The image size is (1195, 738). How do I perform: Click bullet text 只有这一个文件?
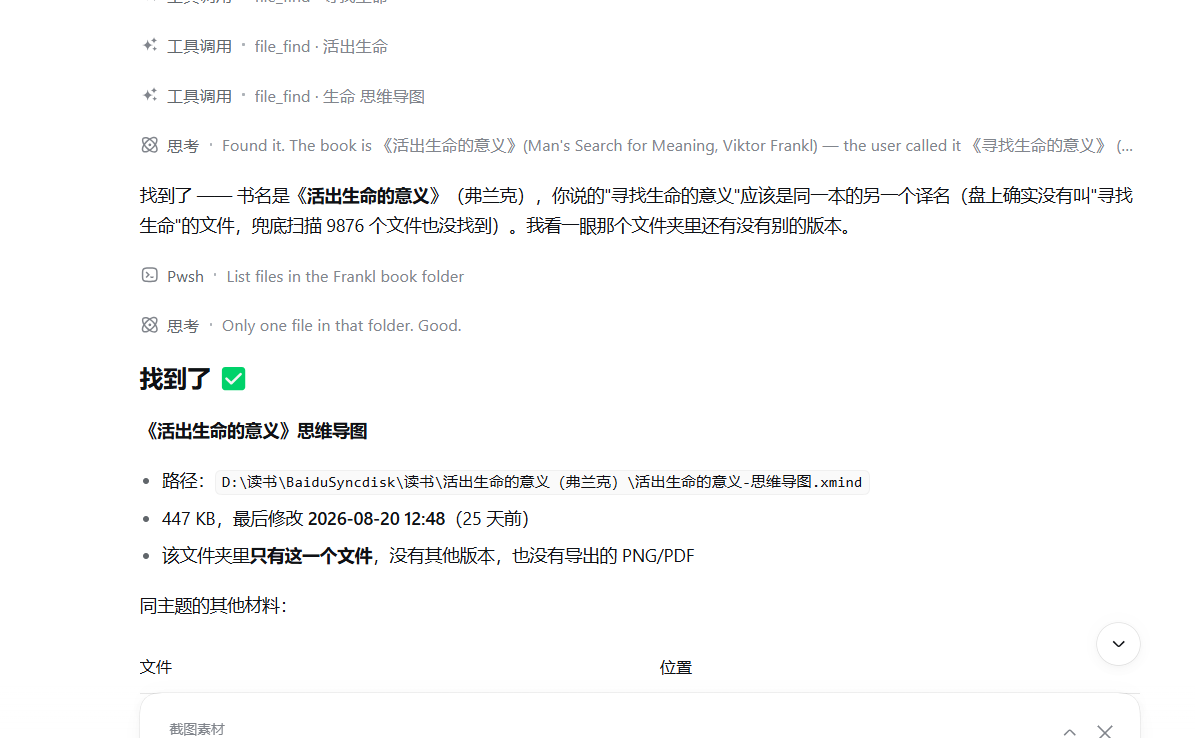click(311, 556)
